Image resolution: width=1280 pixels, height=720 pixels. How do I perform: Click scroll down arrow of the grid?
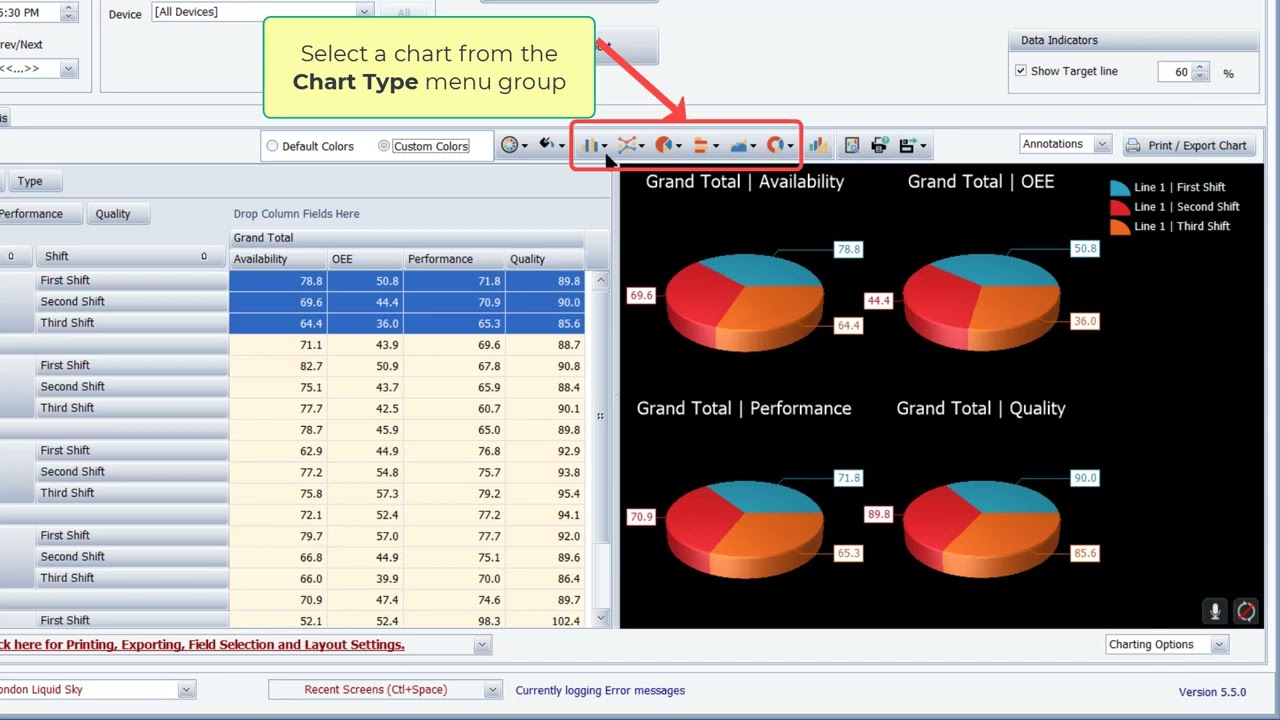point(601,619)
